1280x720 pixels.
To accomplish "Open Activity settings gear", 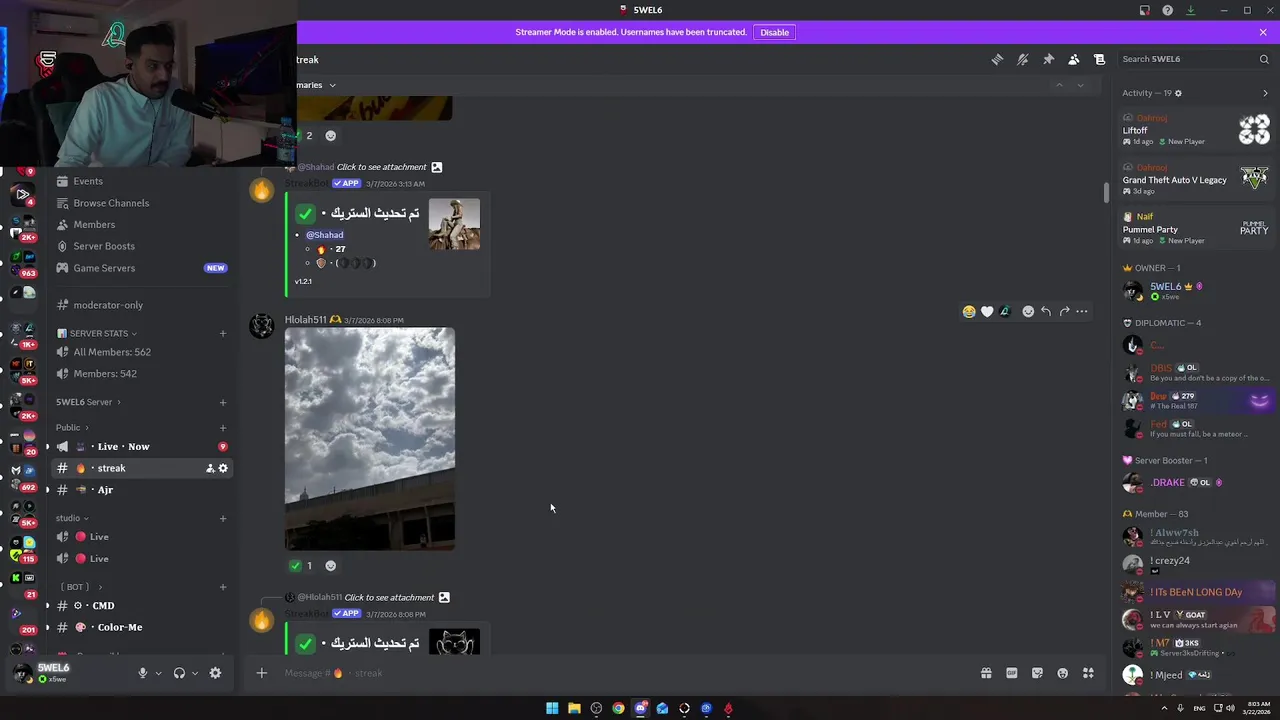I will click(1178, 93).
